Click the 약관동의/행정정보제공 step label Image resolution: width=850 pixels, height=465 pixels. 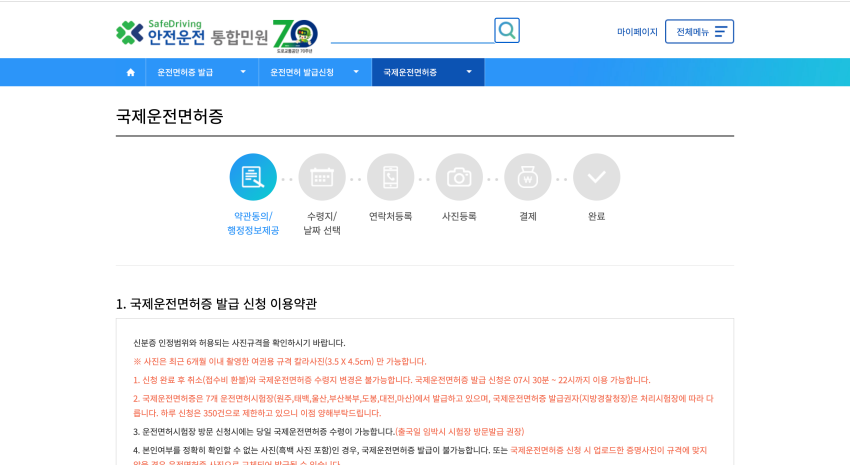253,223
